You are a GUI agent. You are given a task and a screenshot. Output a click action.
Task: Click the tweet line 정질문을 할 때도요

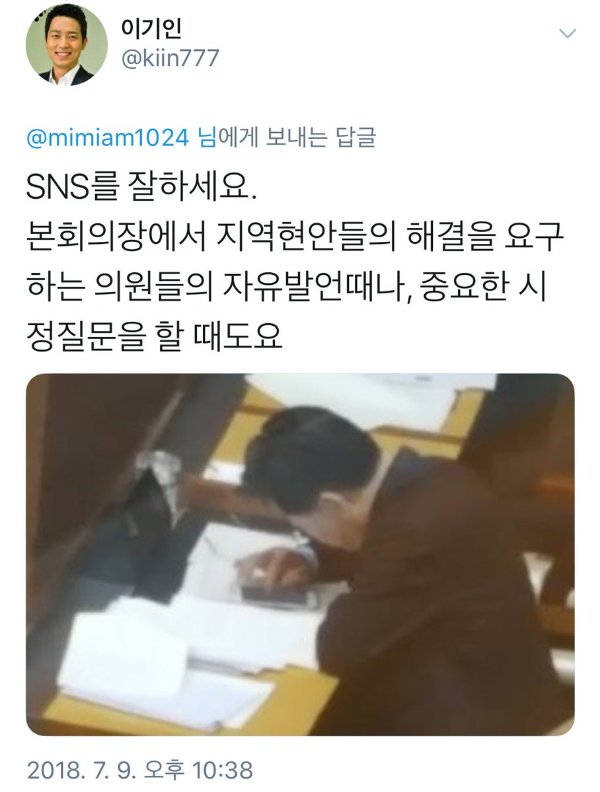tap(154, 336)
